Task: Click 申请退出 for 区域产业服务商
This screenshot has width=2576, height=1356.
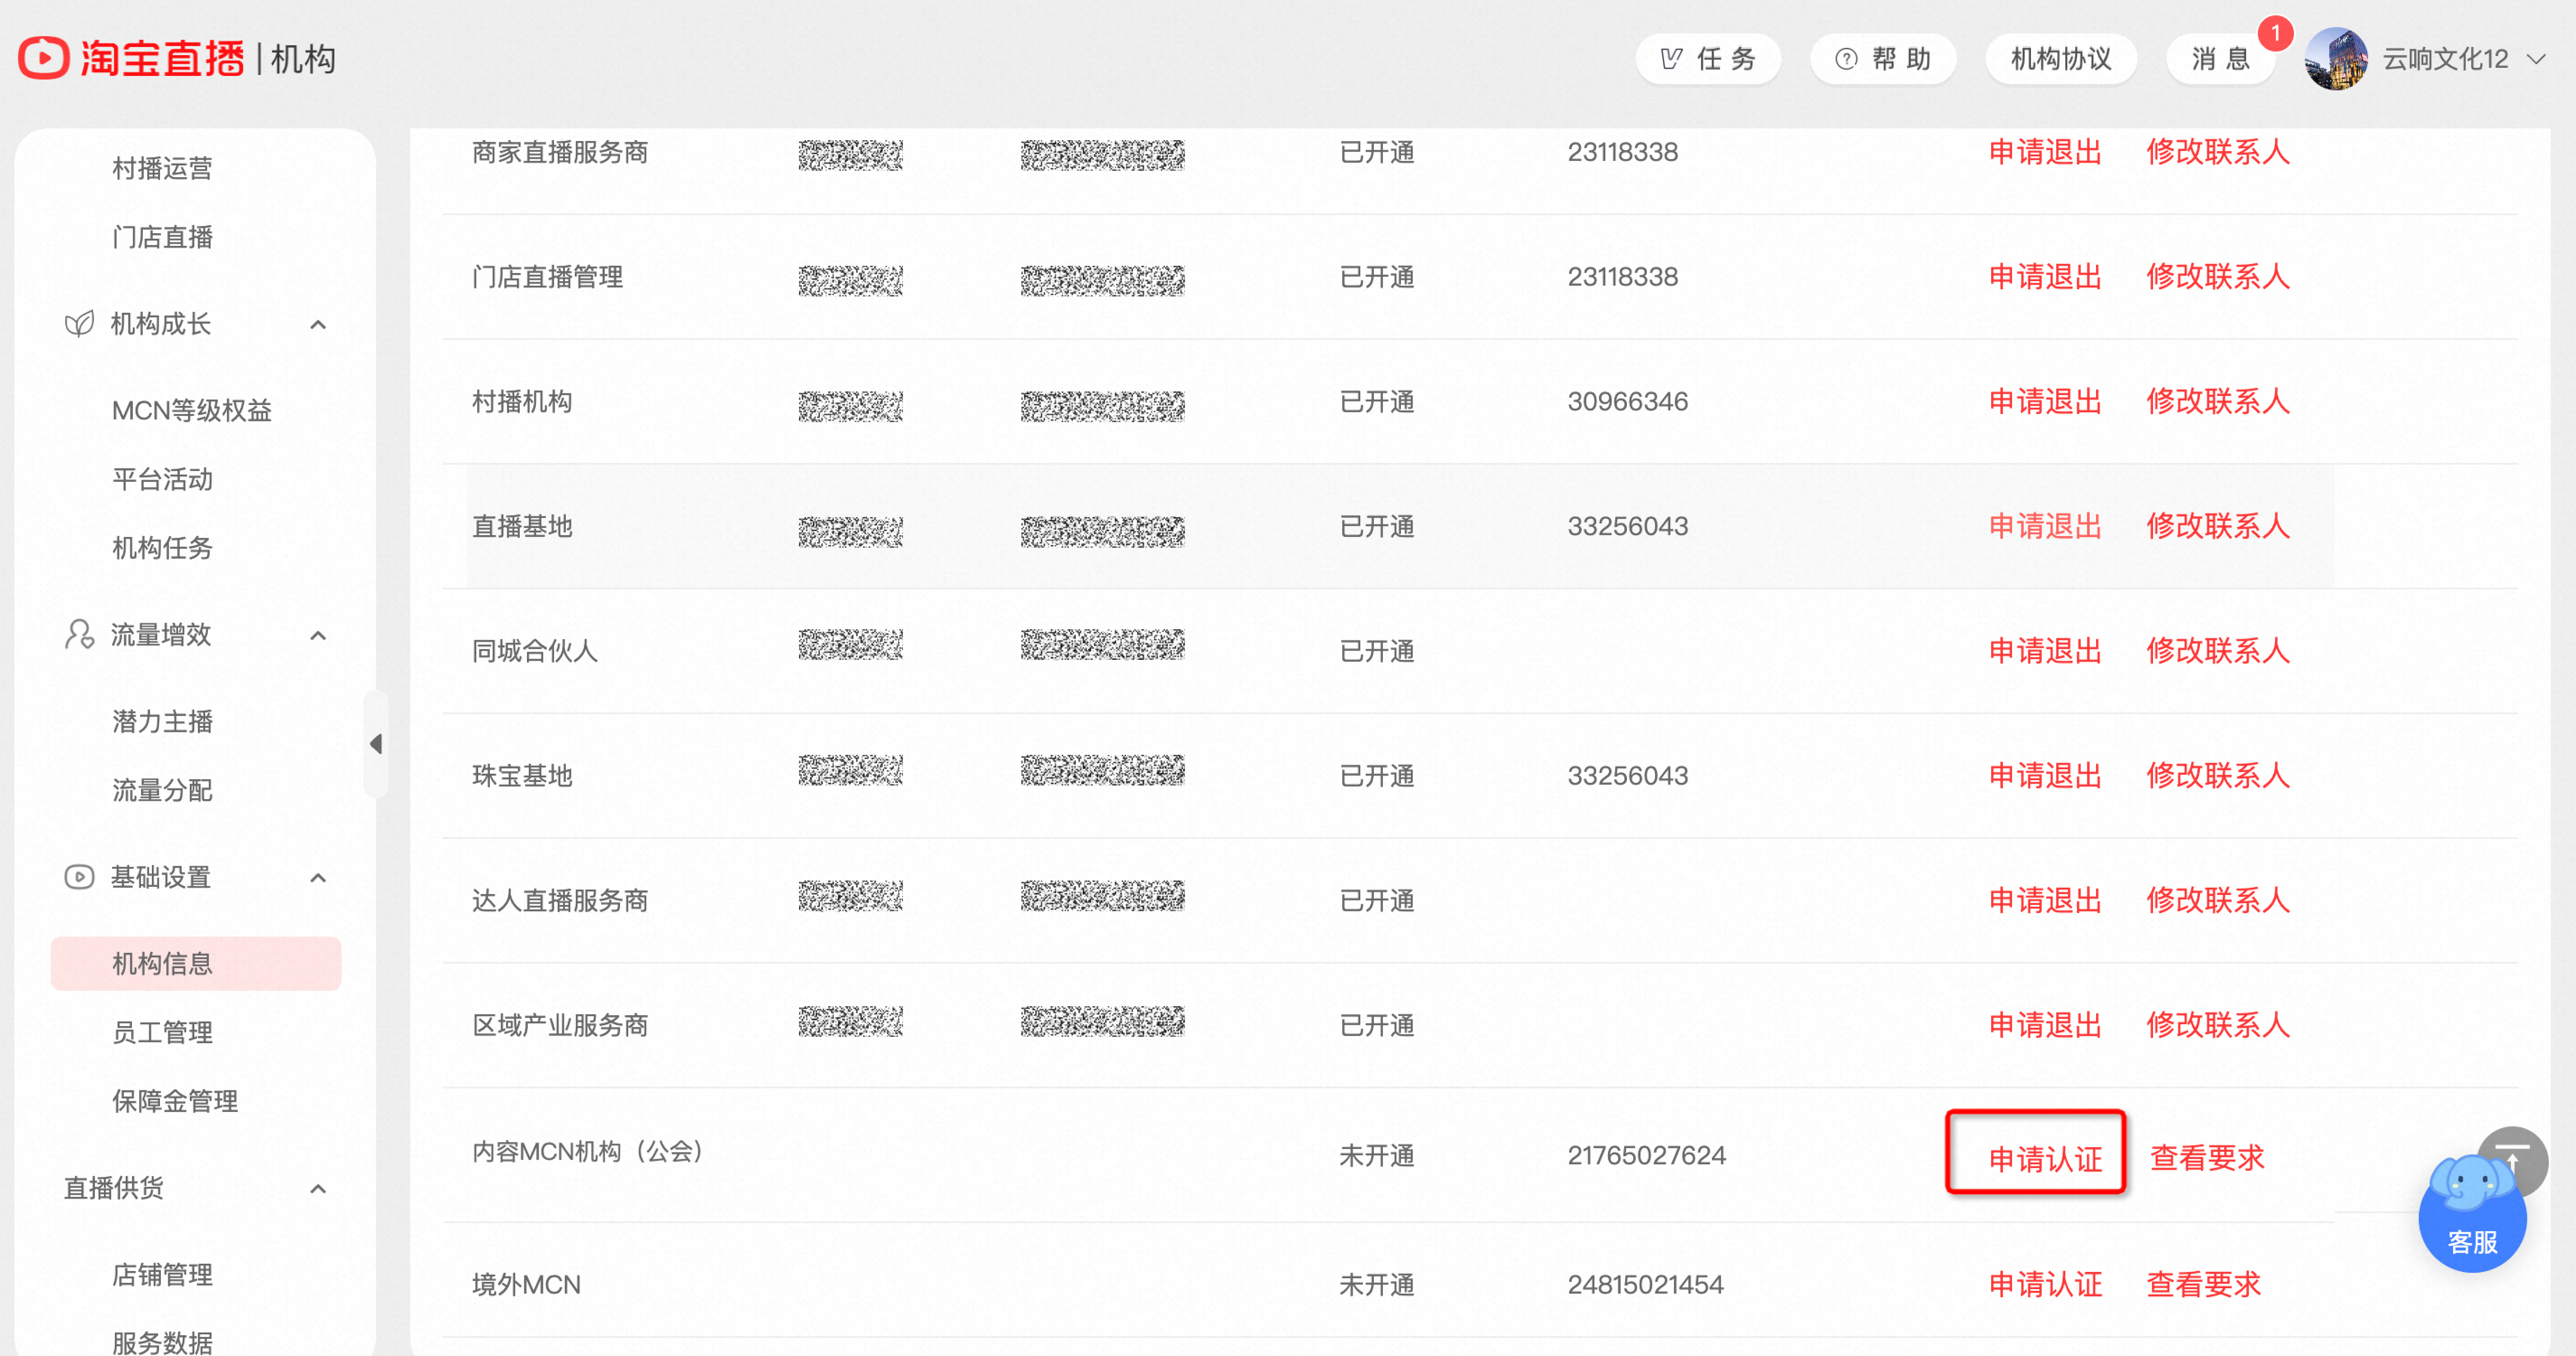Action: (x=2045, y=1025)
